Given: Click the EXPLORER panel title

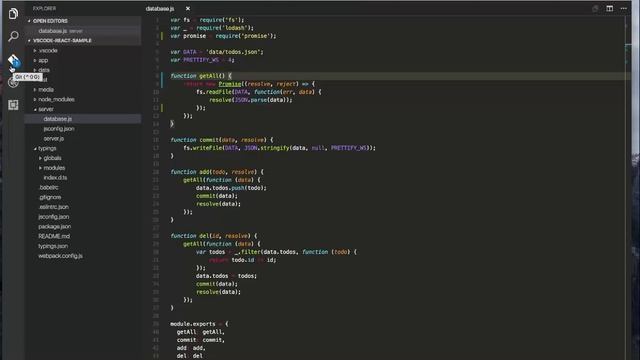Looking at the screenshot, I should click(x=44, y=8).
